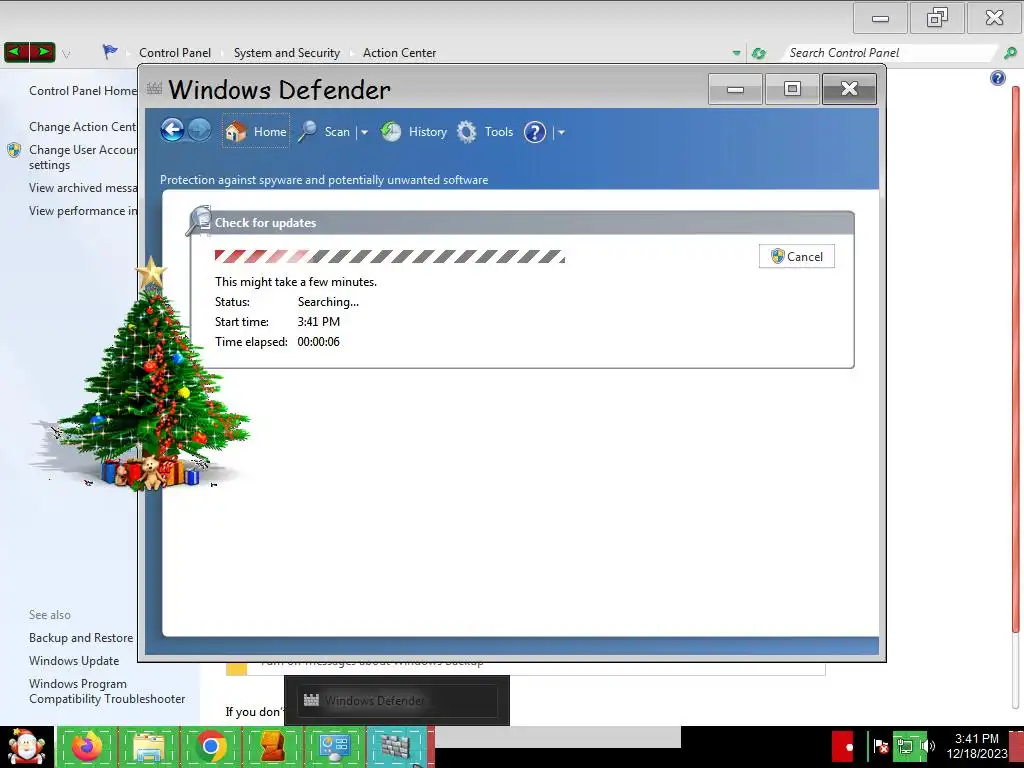The image size is (1024, 768).
Task: Open Tools with the gear icon
Action: 485,132
